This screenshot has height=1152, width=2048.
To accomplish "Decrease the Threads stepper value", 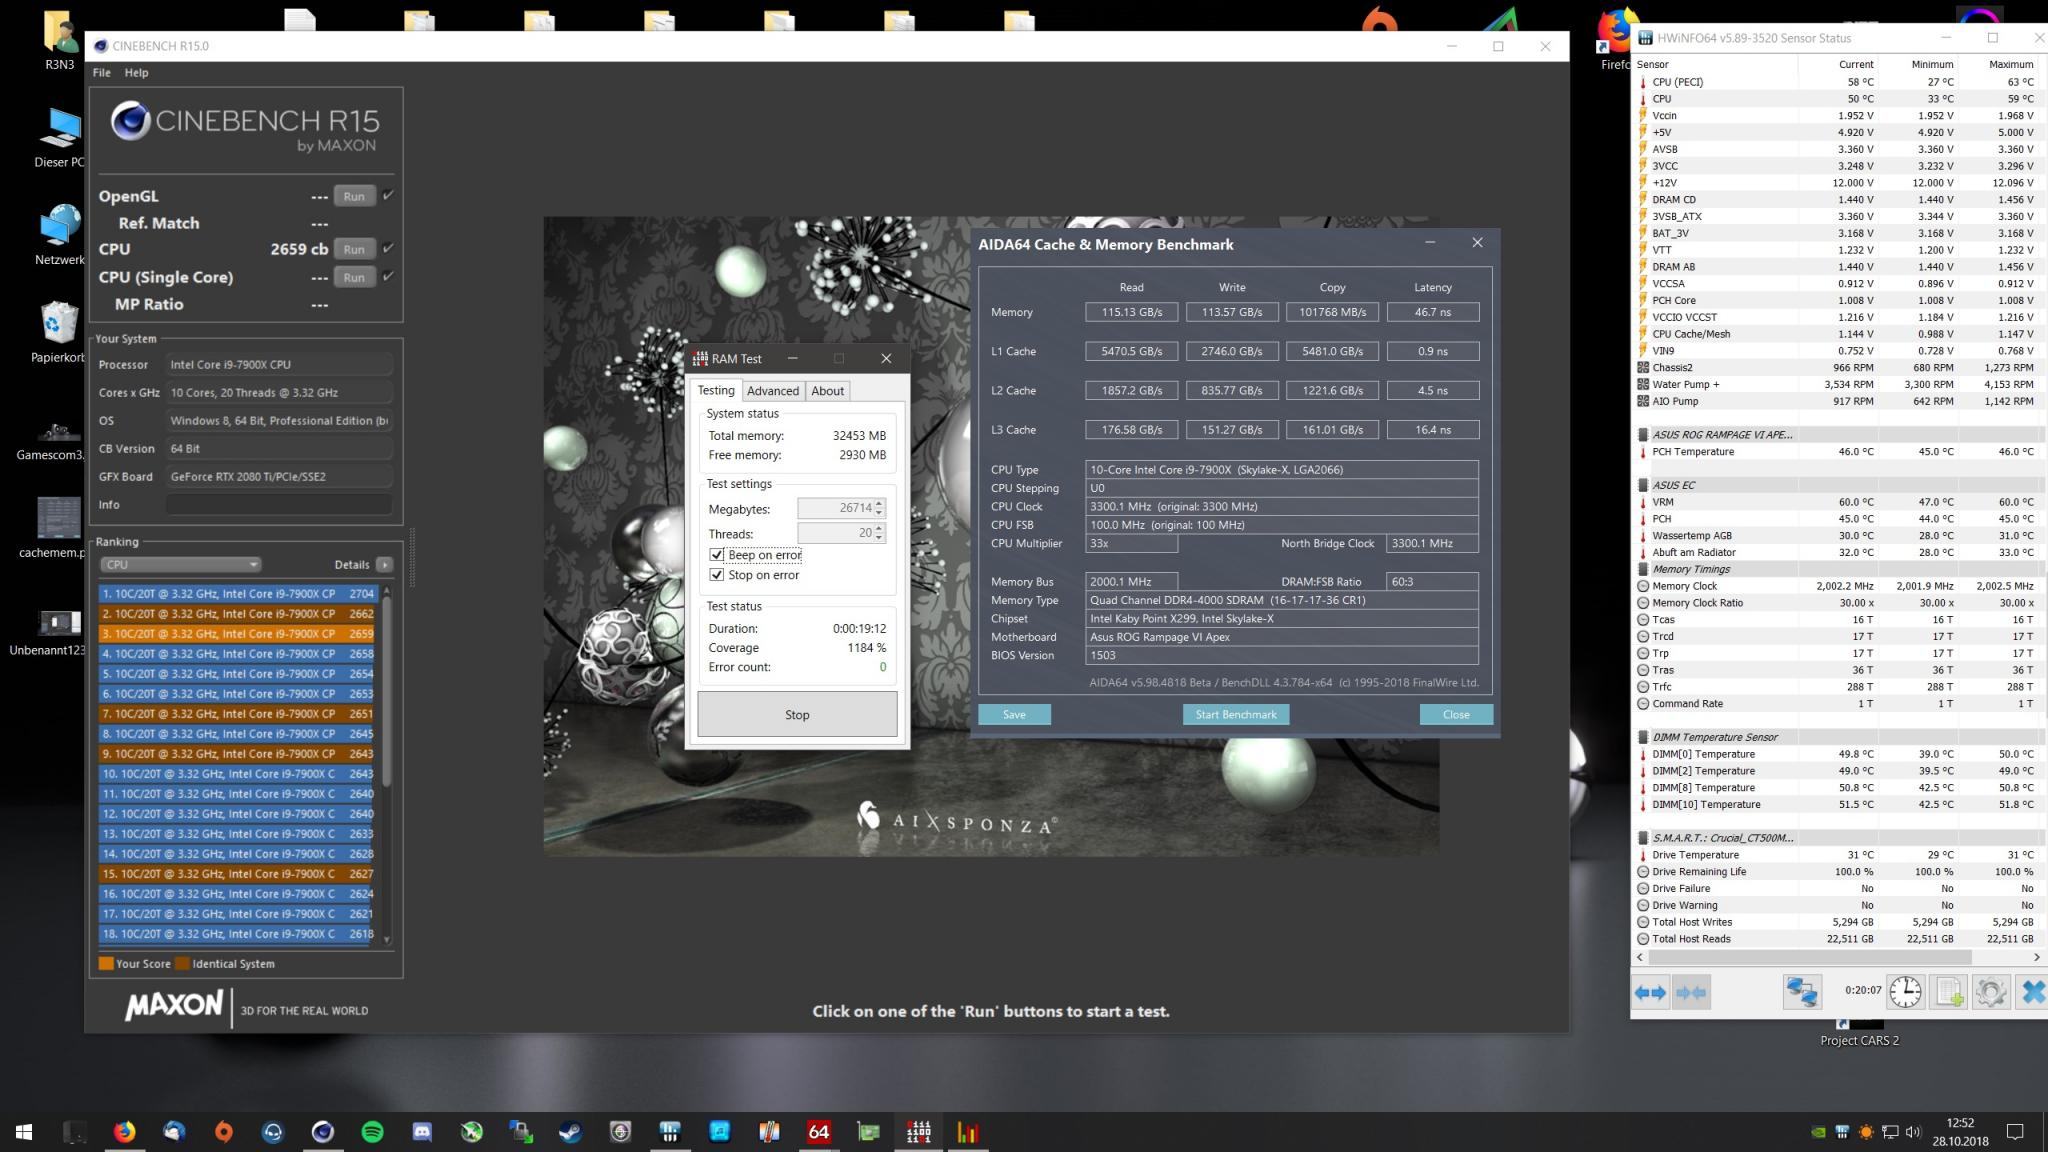I will click(x=879, y=538).
